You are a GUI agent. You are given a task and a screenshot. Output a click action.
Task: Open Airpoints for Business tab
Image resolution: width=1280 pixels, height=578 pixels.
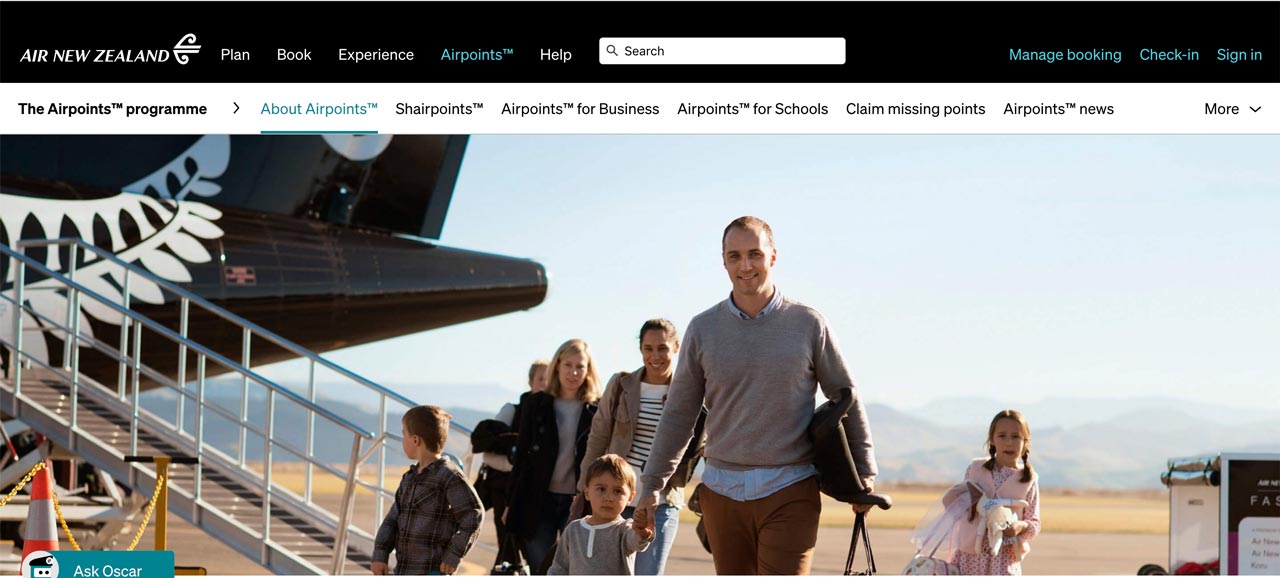point(580,109)
